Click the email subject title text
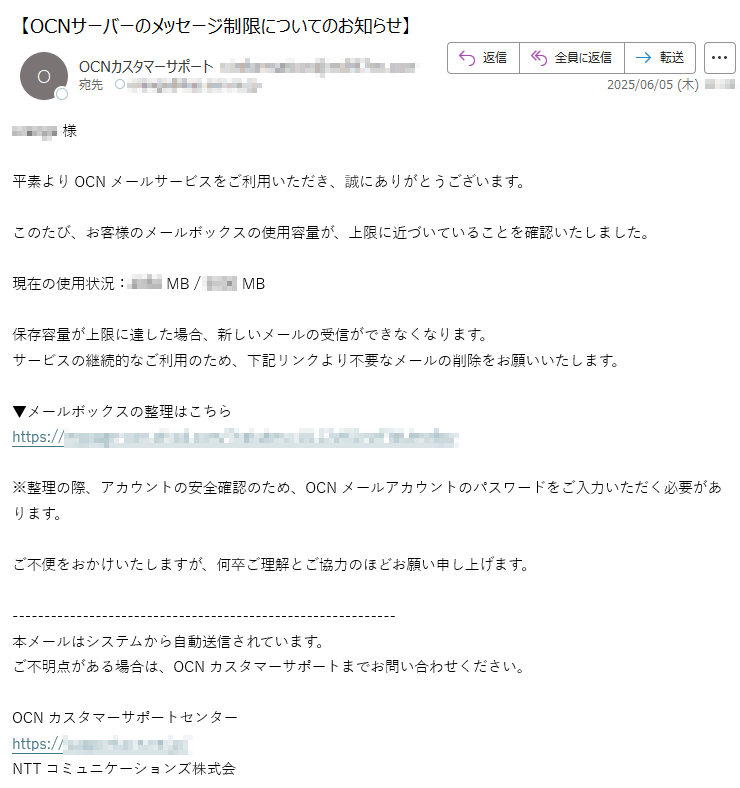The image size is (740, 788). (216, 26)
